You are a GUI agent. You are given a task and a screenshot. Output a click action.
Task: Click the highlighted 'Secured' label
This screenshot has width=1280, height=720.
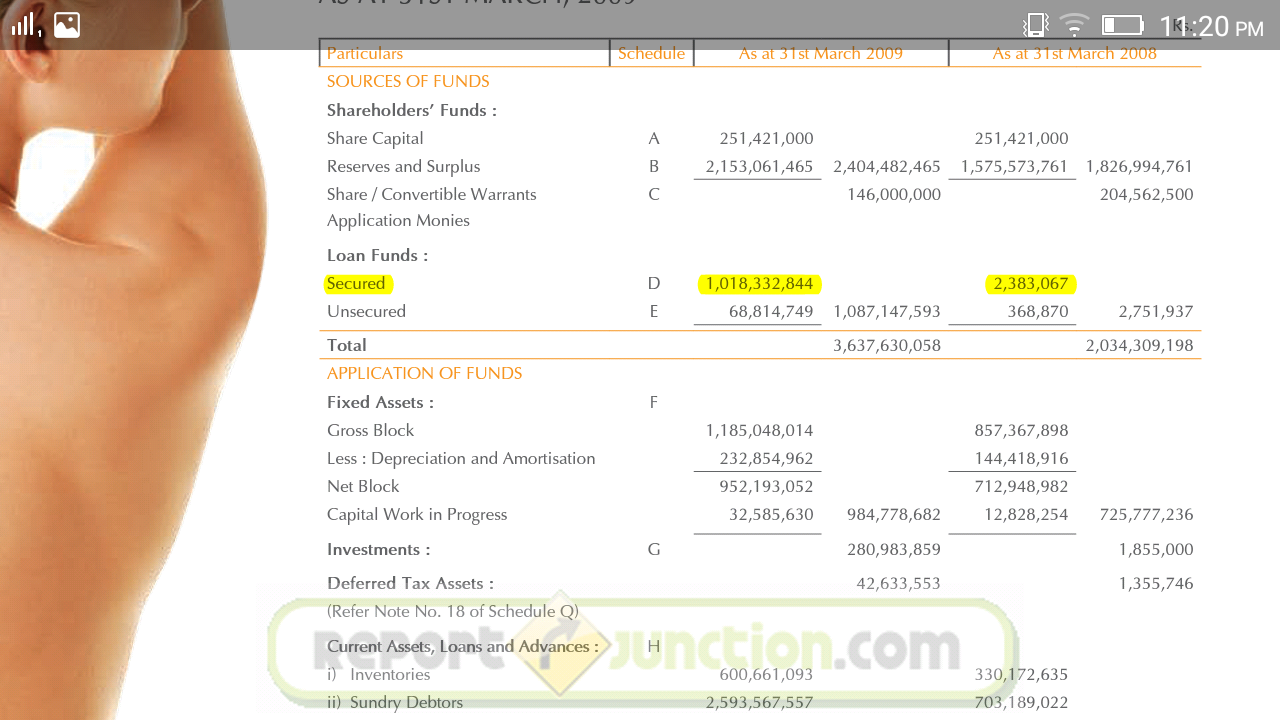(356, 283)
